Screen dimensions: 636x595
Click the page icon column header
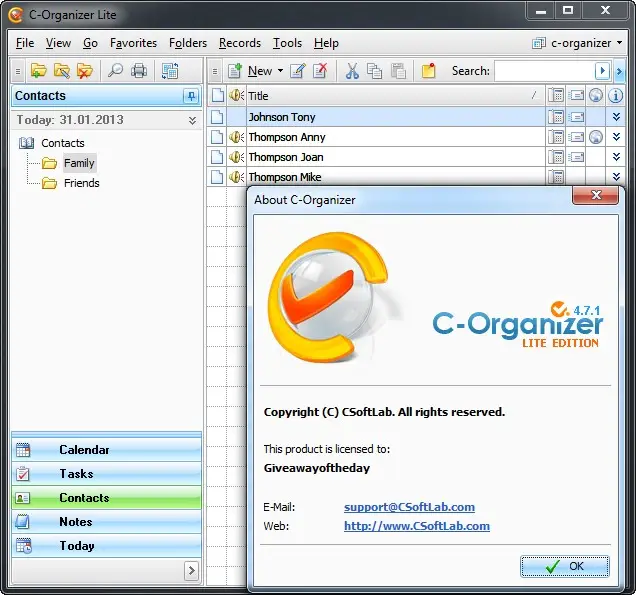217,96
